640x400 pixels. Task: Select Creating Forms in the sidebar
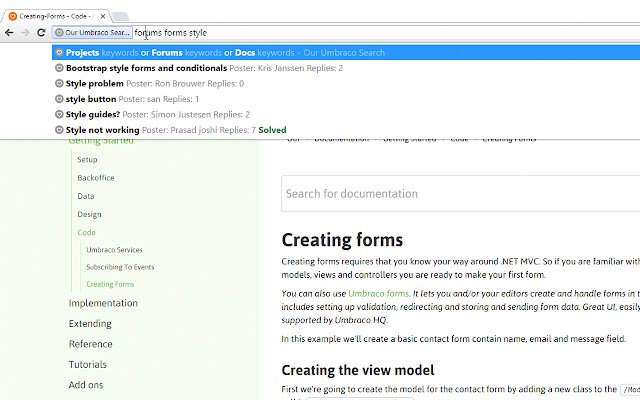pos(110,284)
